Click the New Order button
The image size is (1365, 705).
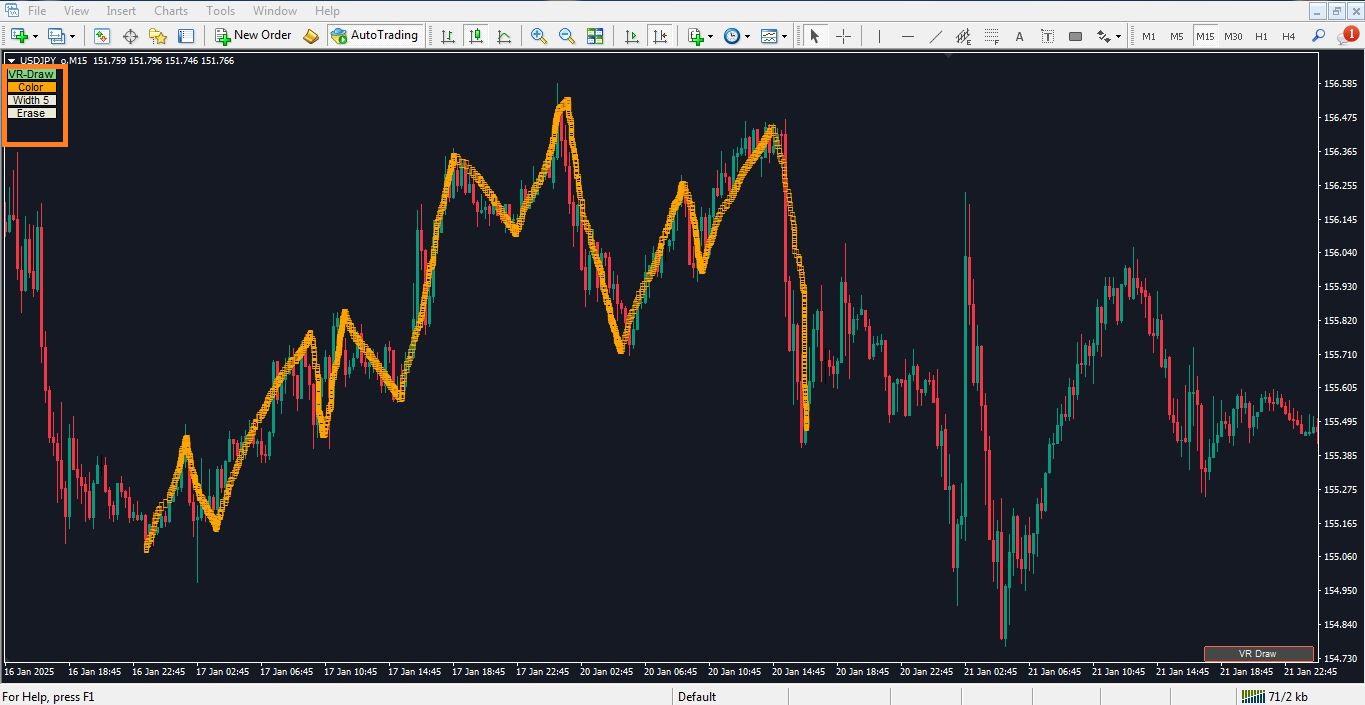(x=253, y=36)
